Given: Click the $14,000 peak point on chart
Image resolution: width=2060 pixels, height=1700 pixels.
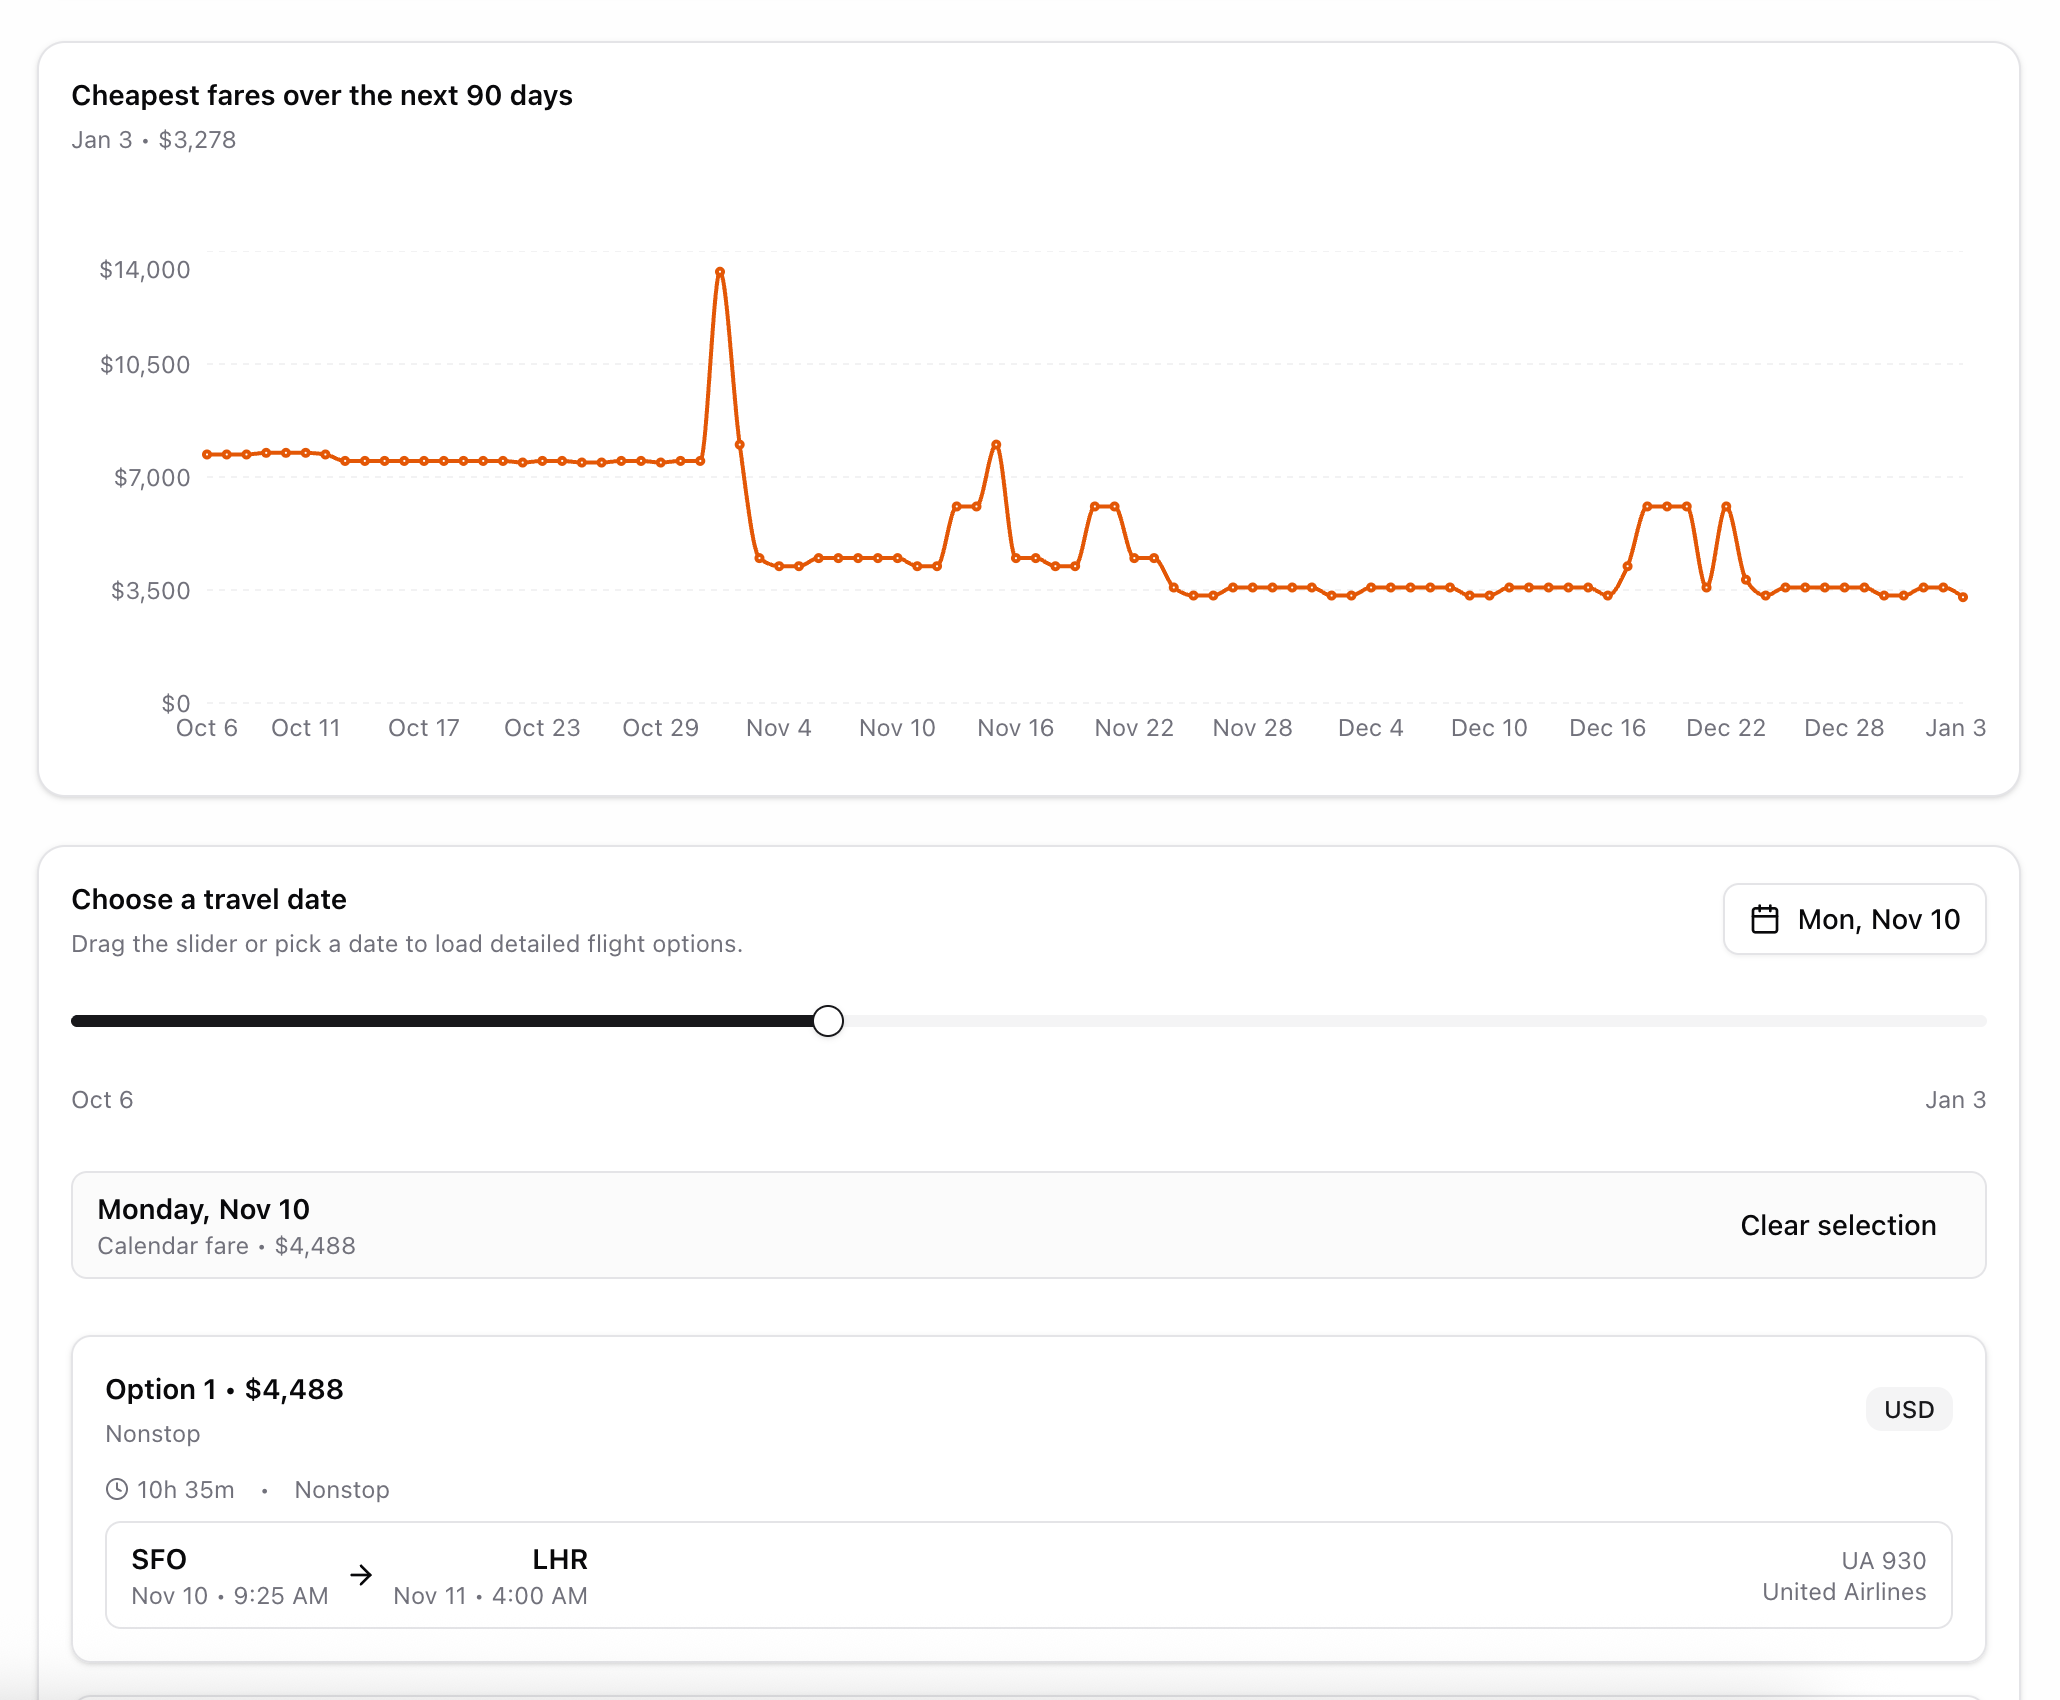Looking at the screenshot, I should (x=720, y=272).
